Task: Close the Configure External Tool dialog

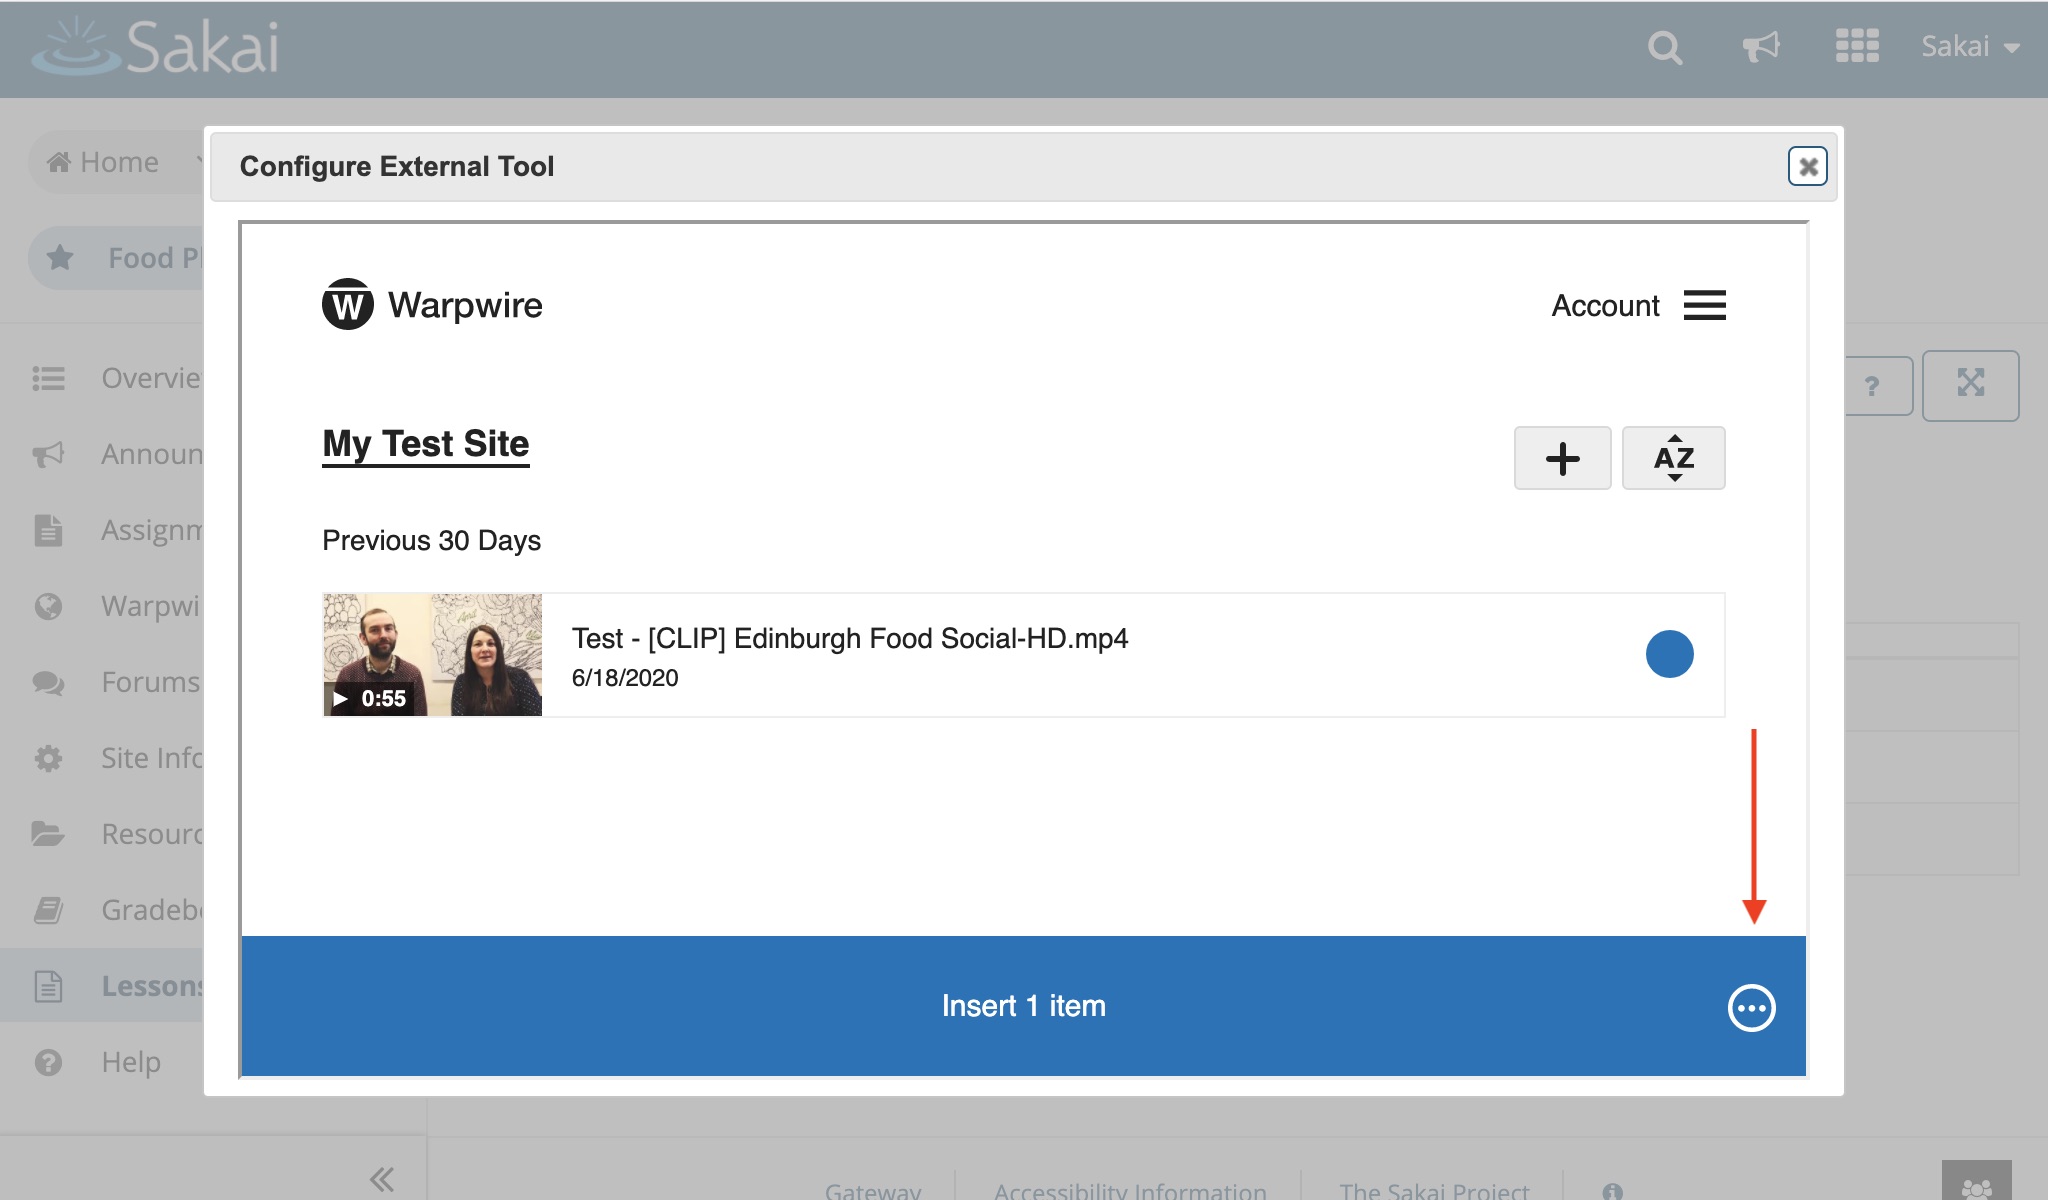Action: [x=1807, y=166]
